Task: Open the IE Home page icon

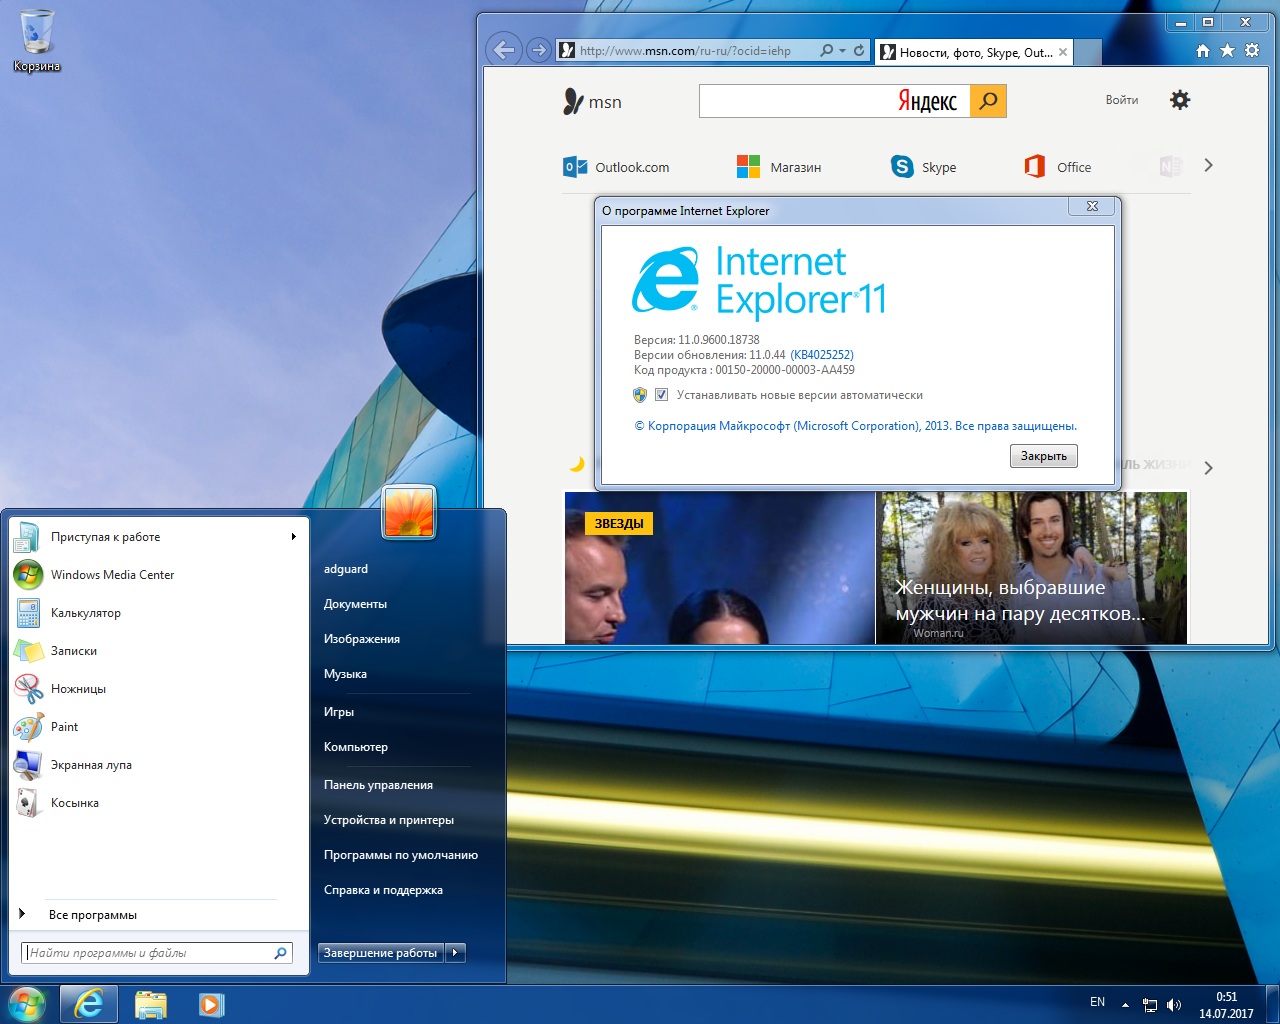Action: click(1203, 50)
